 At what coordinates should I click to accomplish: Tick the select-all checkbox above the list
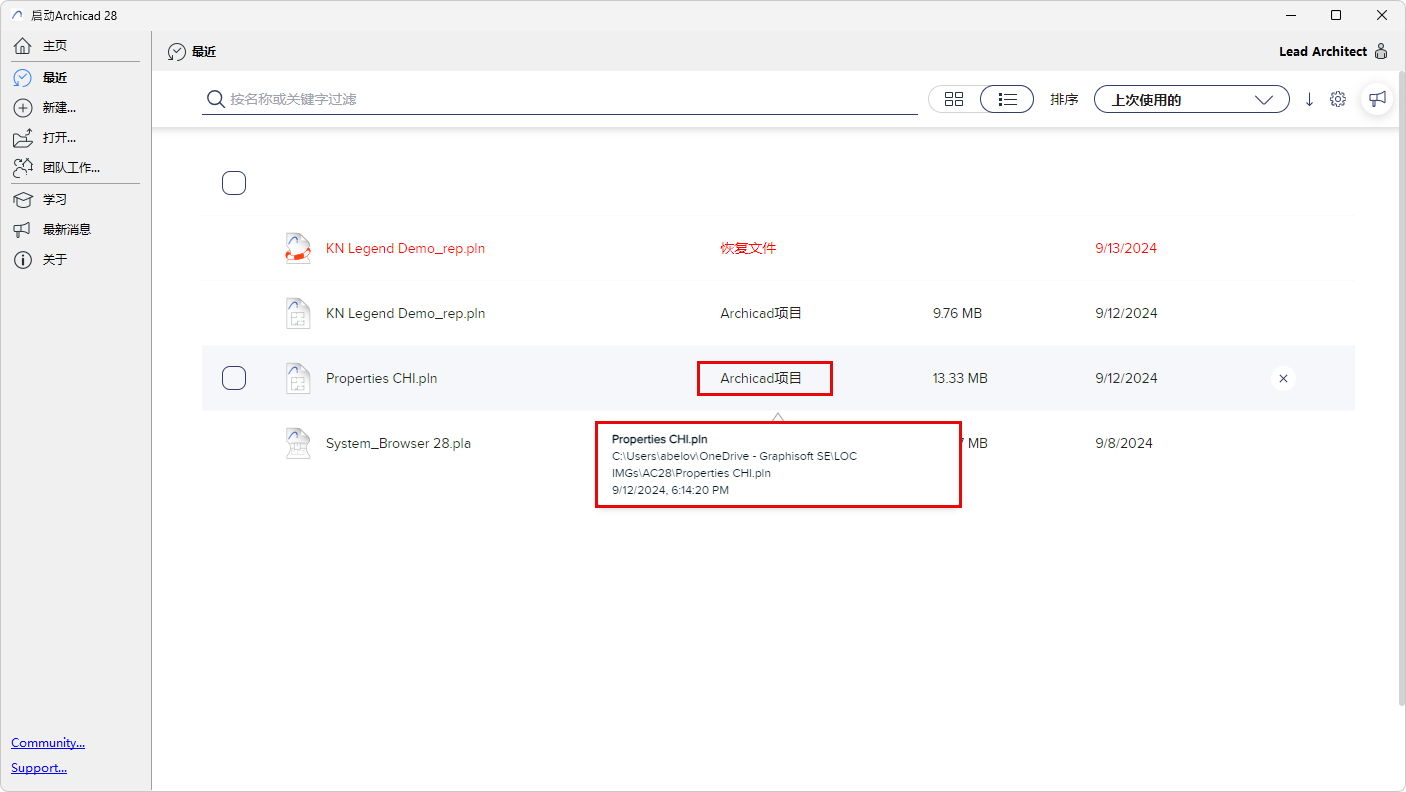[x=234, y=183]
